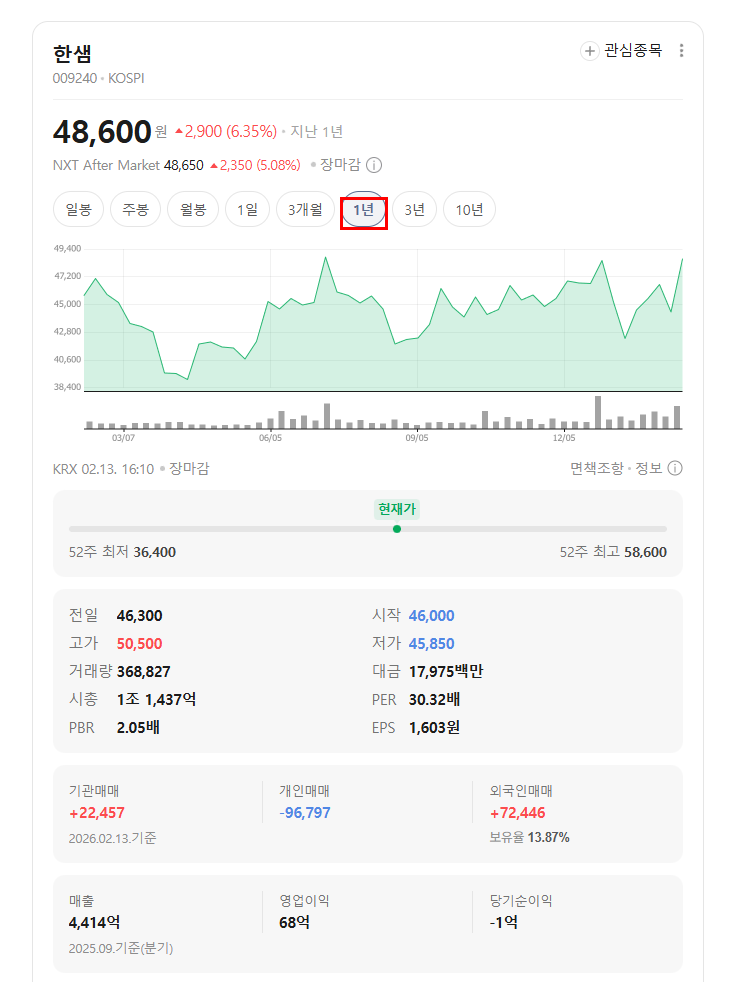Click the 전일 value 46,300

(x=140, y=616)
